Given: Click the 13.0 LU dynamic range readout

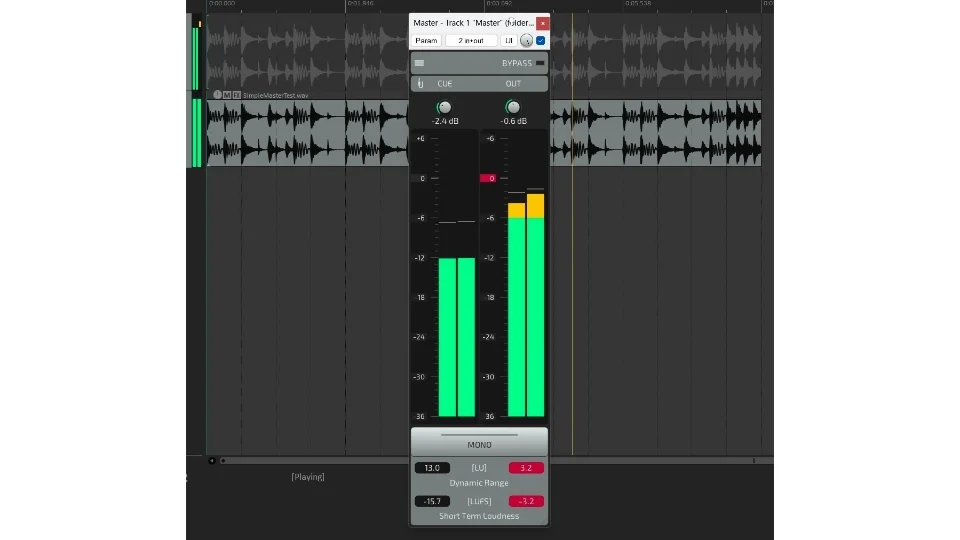Looking at the screenshot, I should [432, 468].
